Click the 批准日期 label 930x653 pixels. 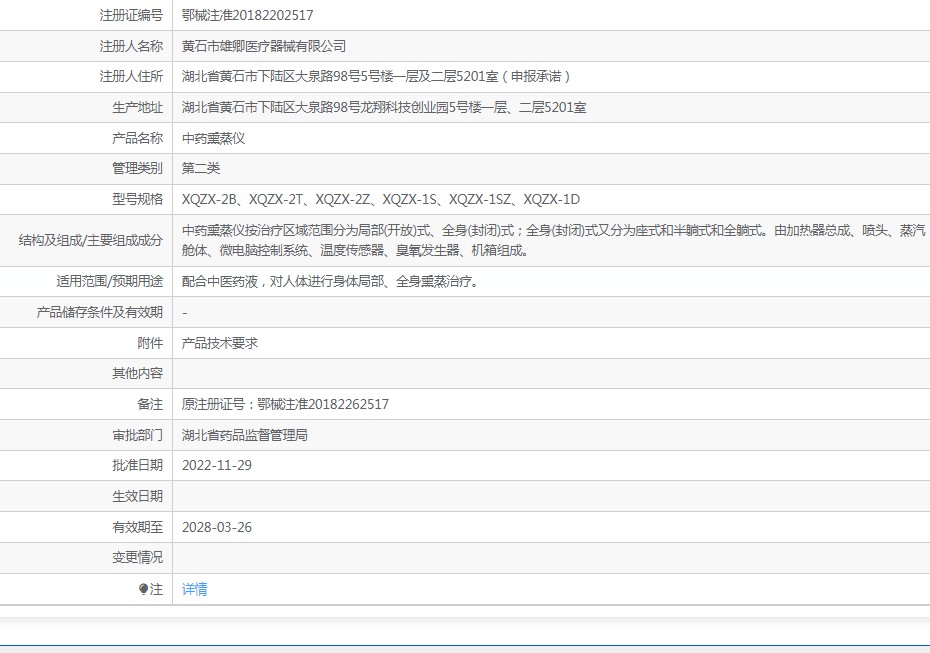click(x=138, y=466)
